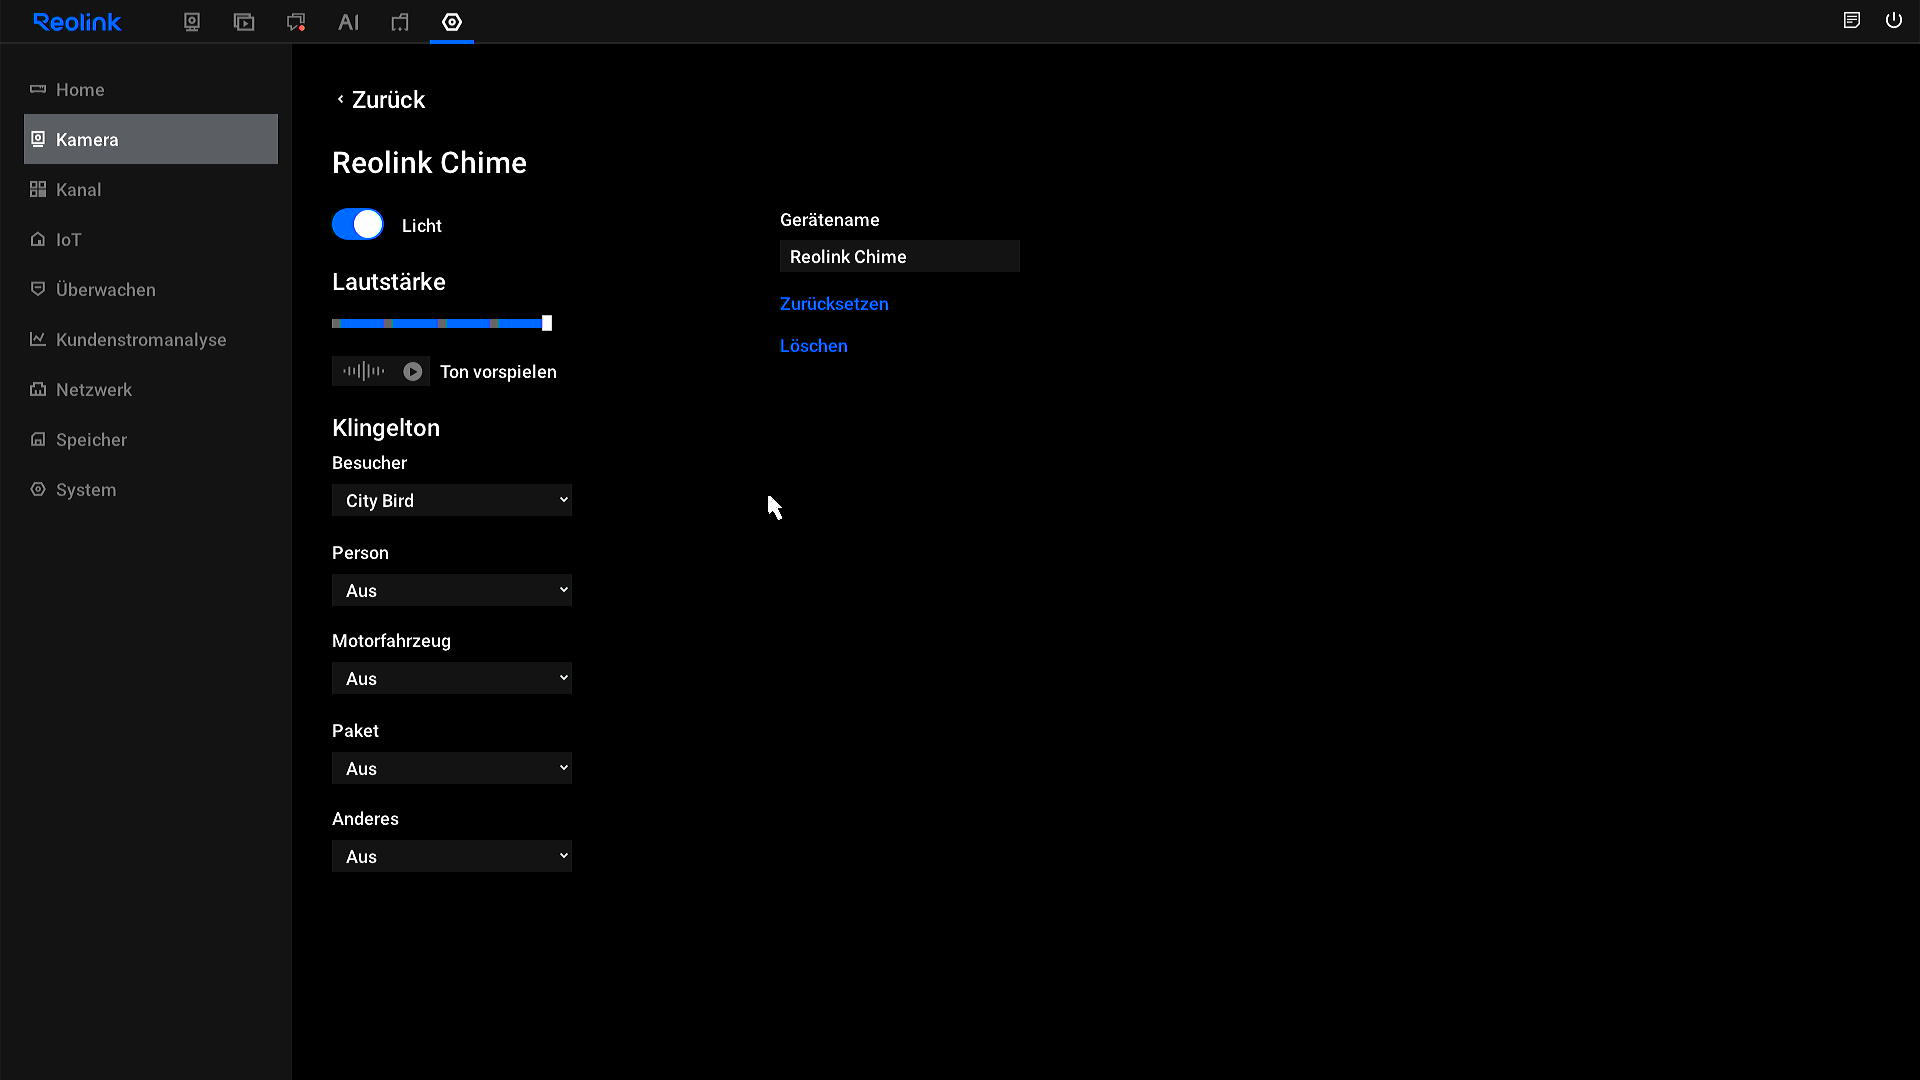Image resolution: width=1920 pixels, height=1080 pixels.
Task: Toggle the Licht switch off
Action: coord(358,224)
